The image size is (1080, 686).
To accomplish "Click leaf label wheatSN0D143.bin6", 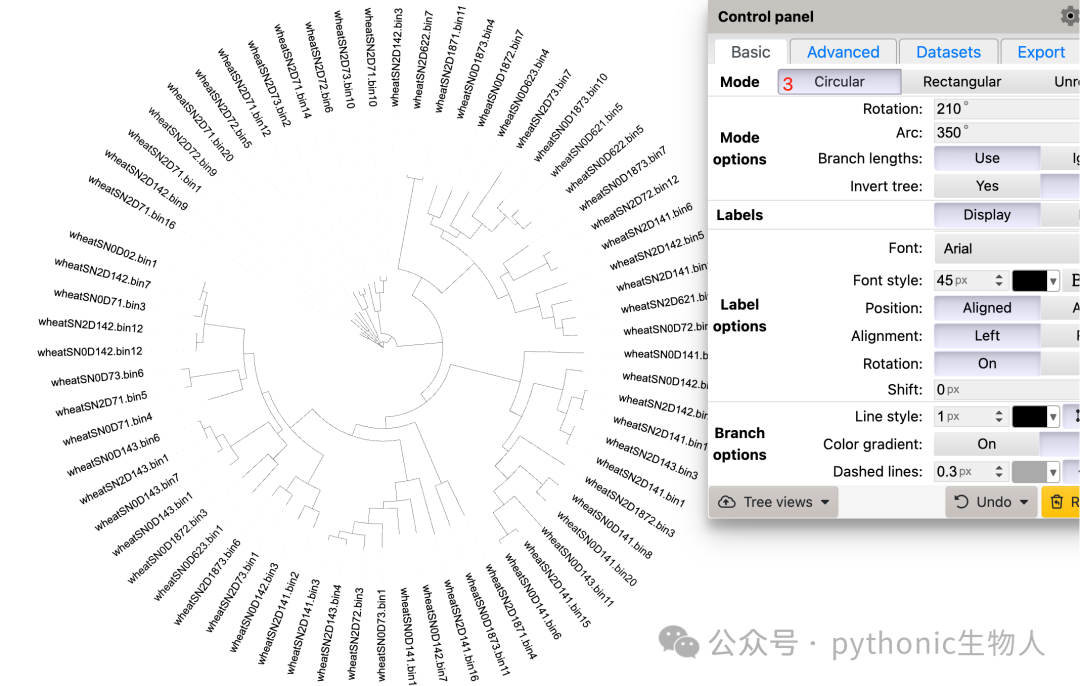I will pos(114,455).
